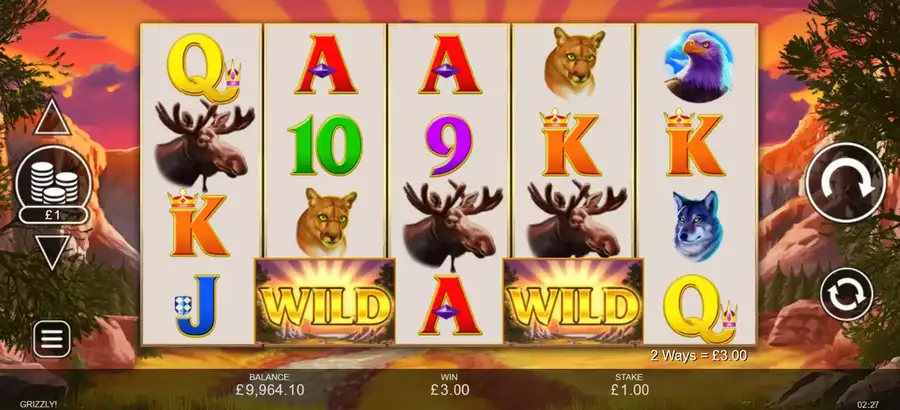The image size is (900, 410).
Task: Click the spin button
Action: [x=845, y=183]
